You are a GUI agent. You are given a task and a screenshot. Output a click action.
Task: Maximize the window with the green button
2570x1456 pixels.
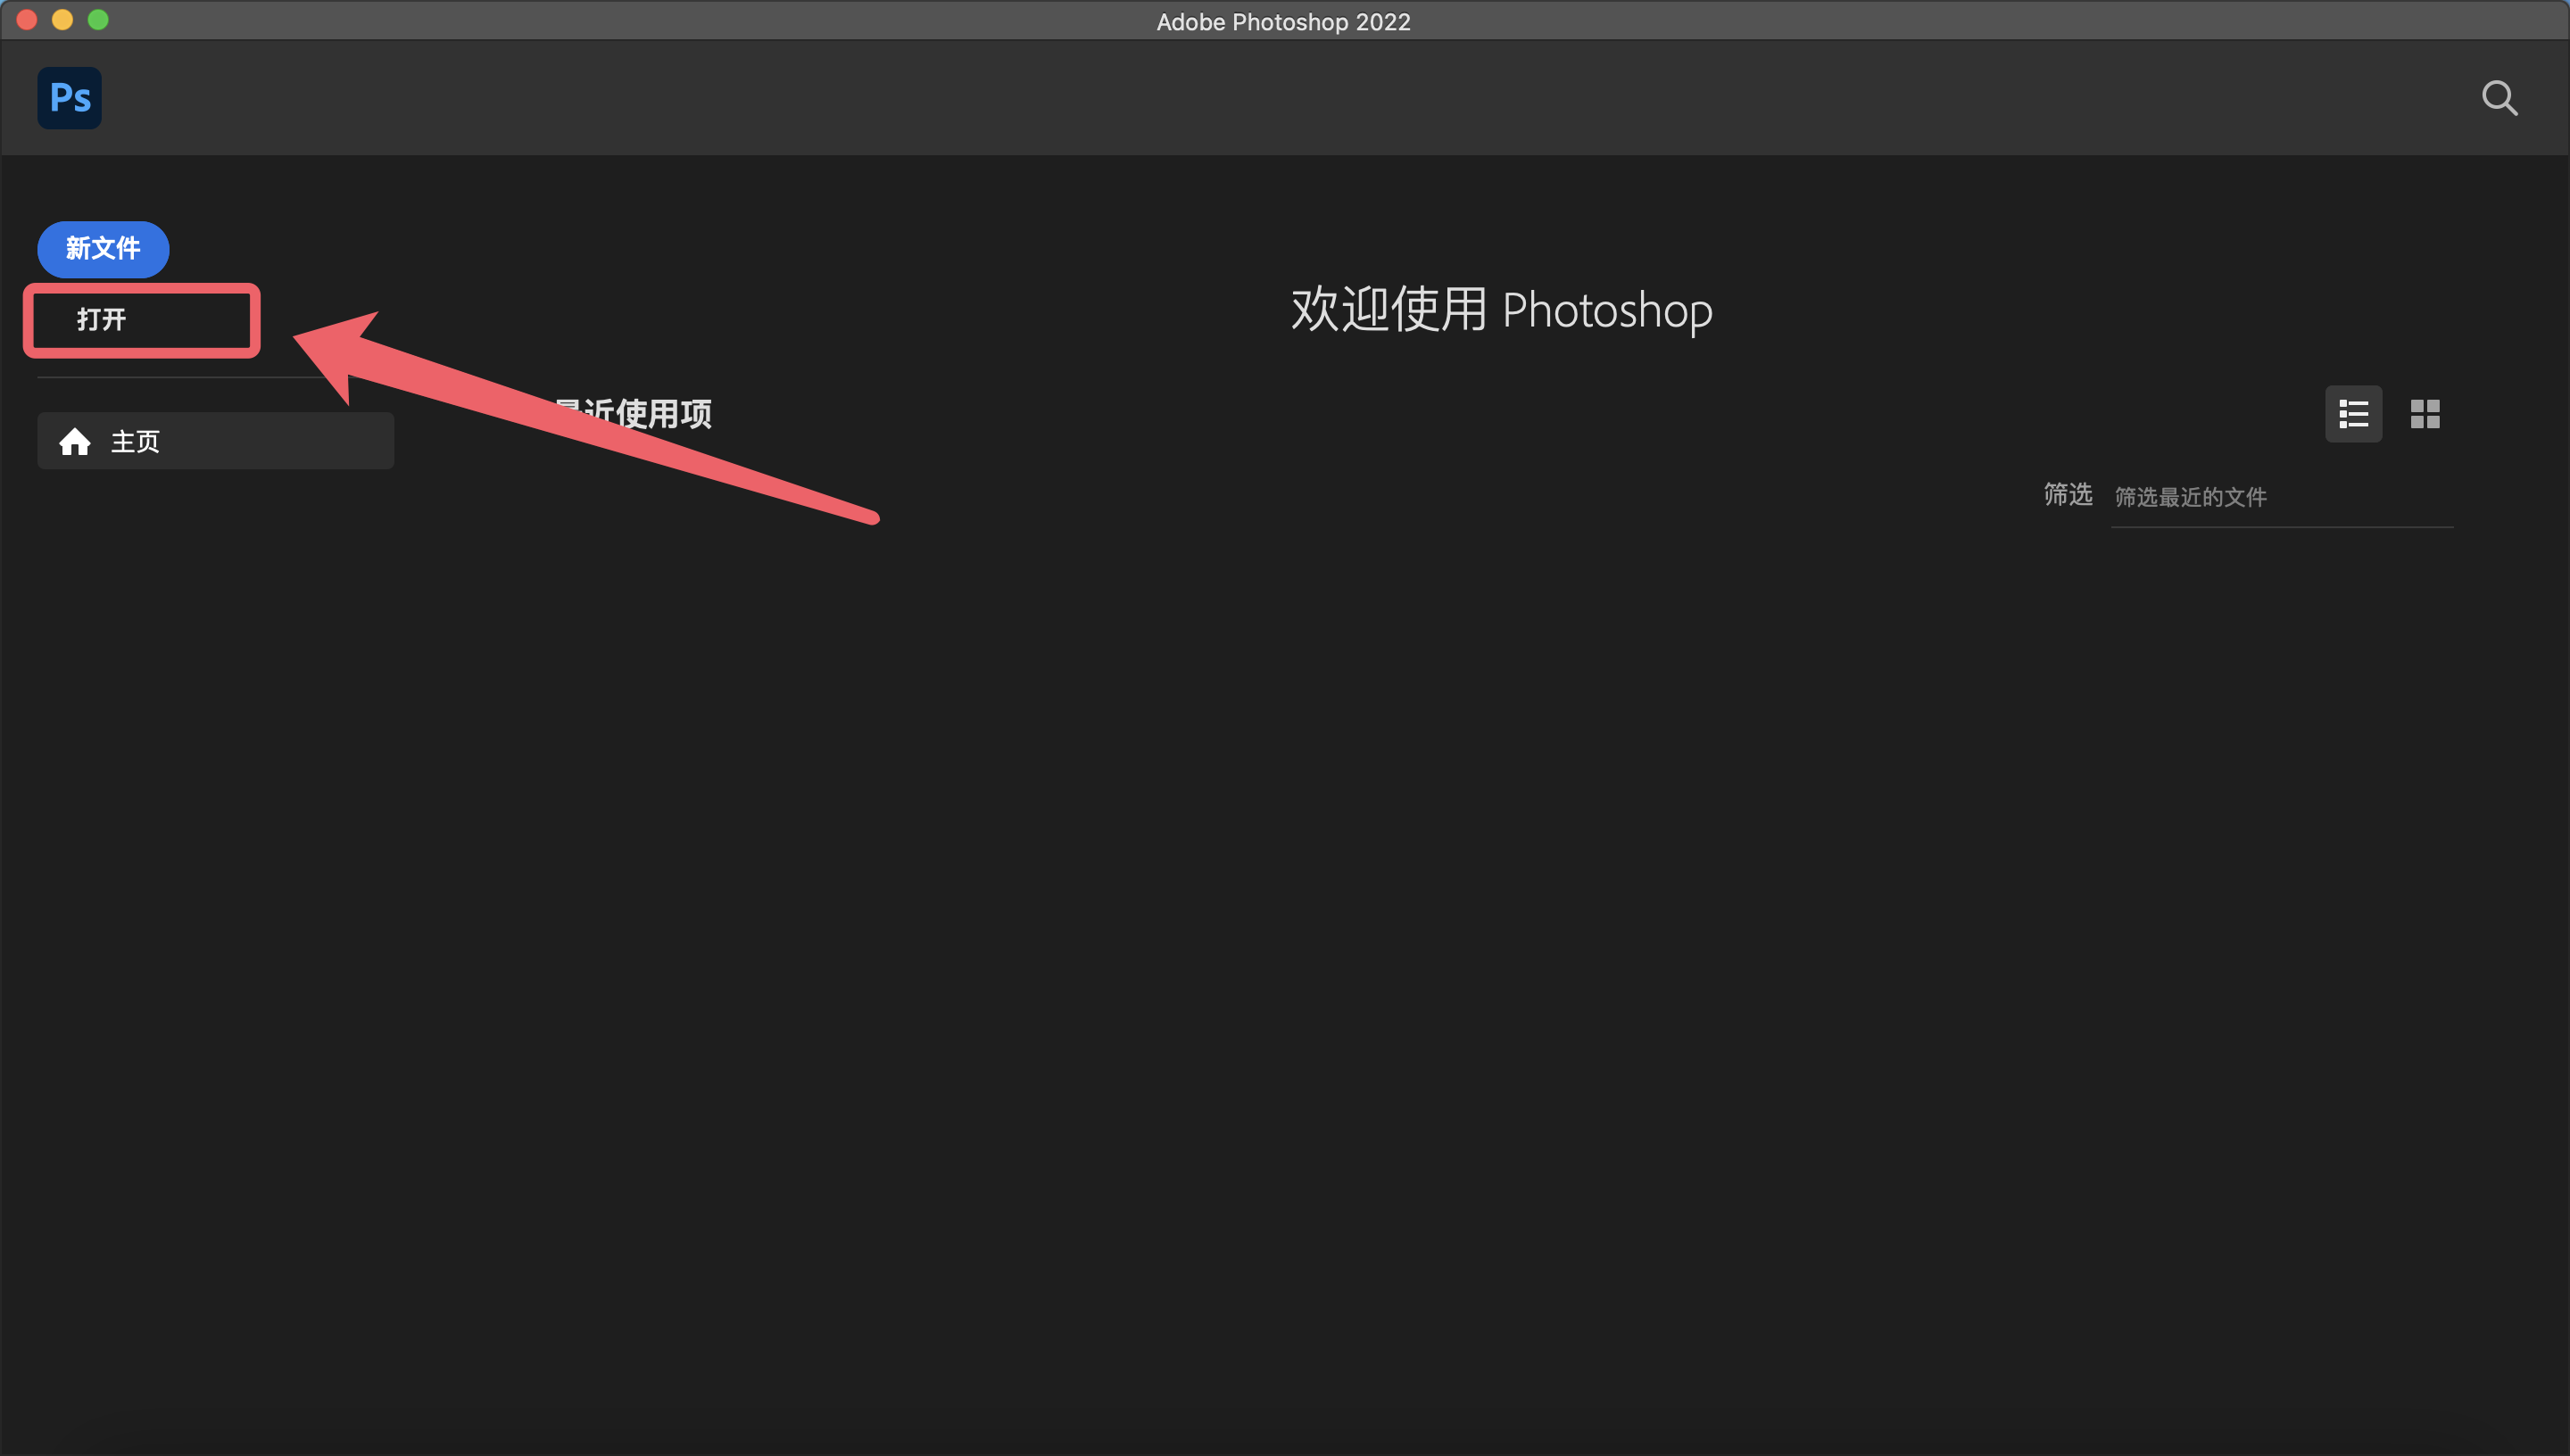(x=98, y=19)
